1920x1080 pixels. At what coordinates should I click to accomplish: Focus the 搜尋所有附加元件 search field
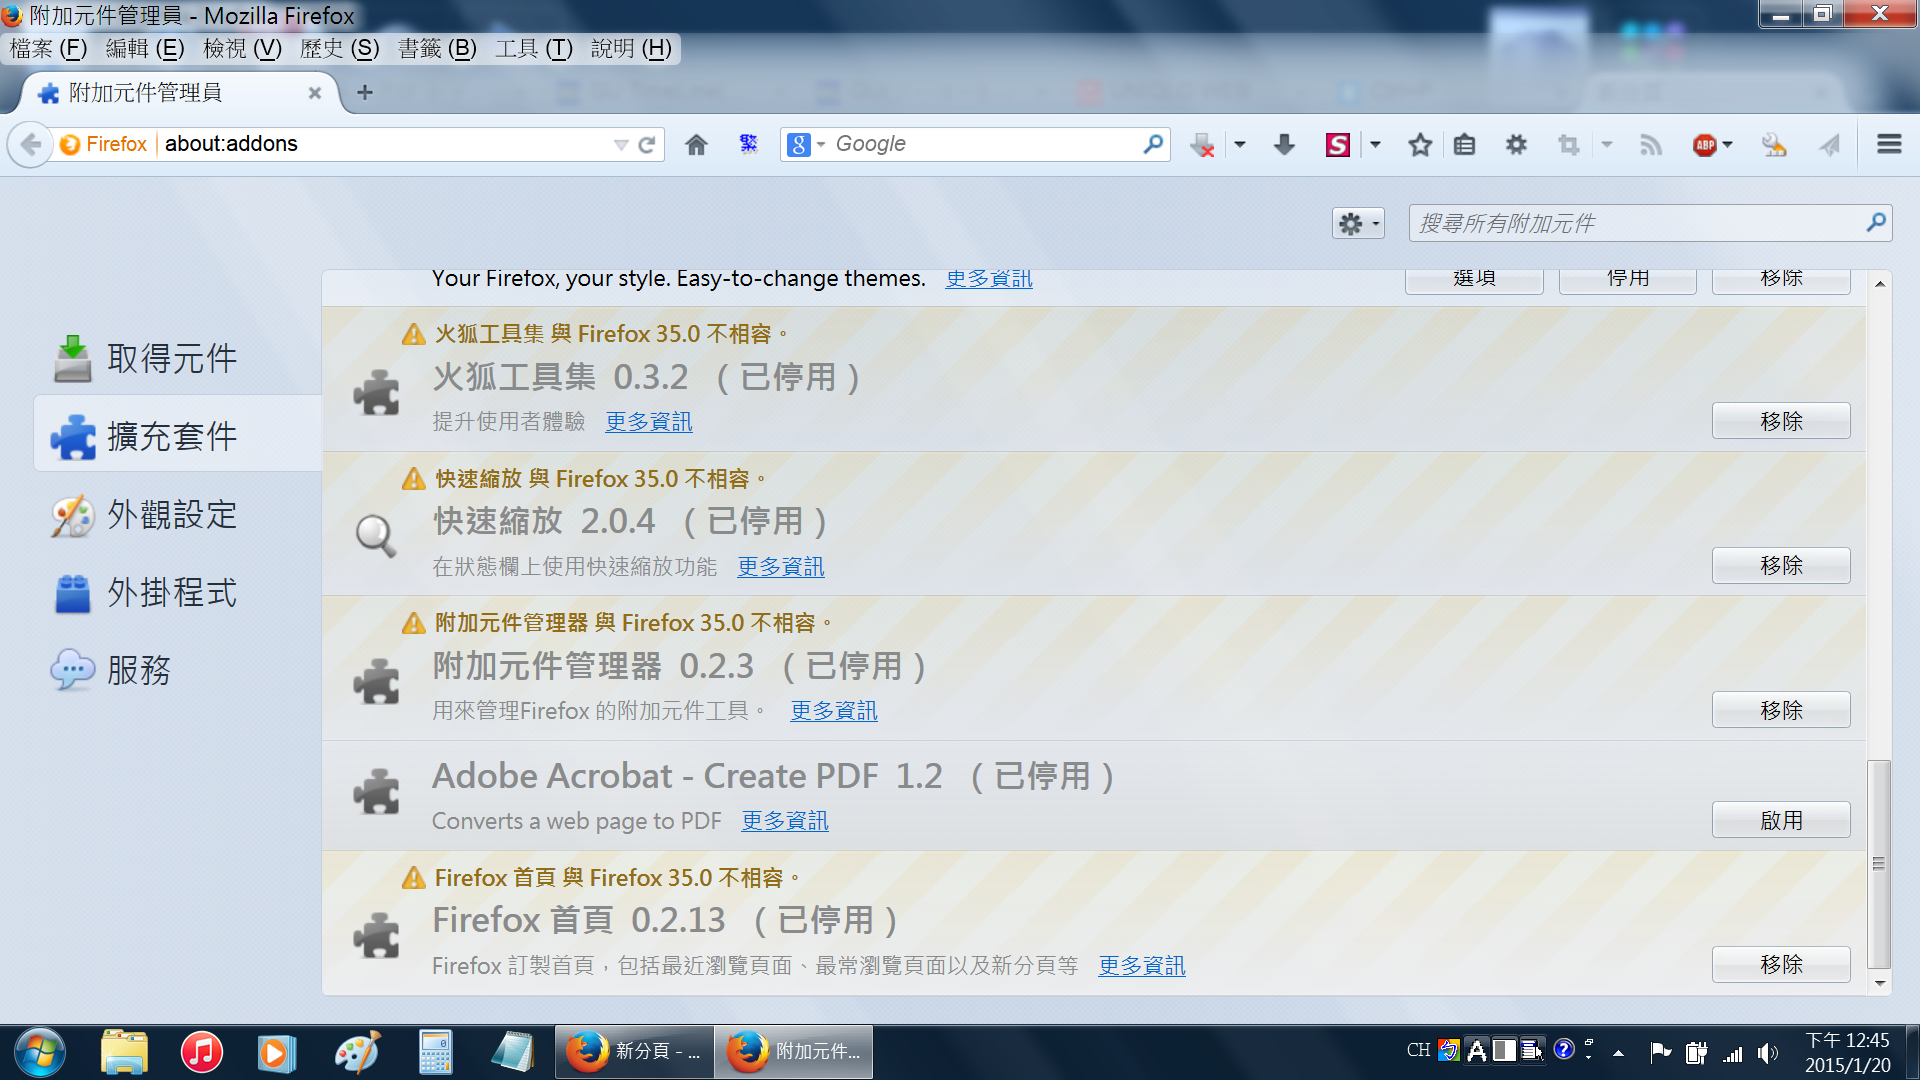click(1636, 223)
